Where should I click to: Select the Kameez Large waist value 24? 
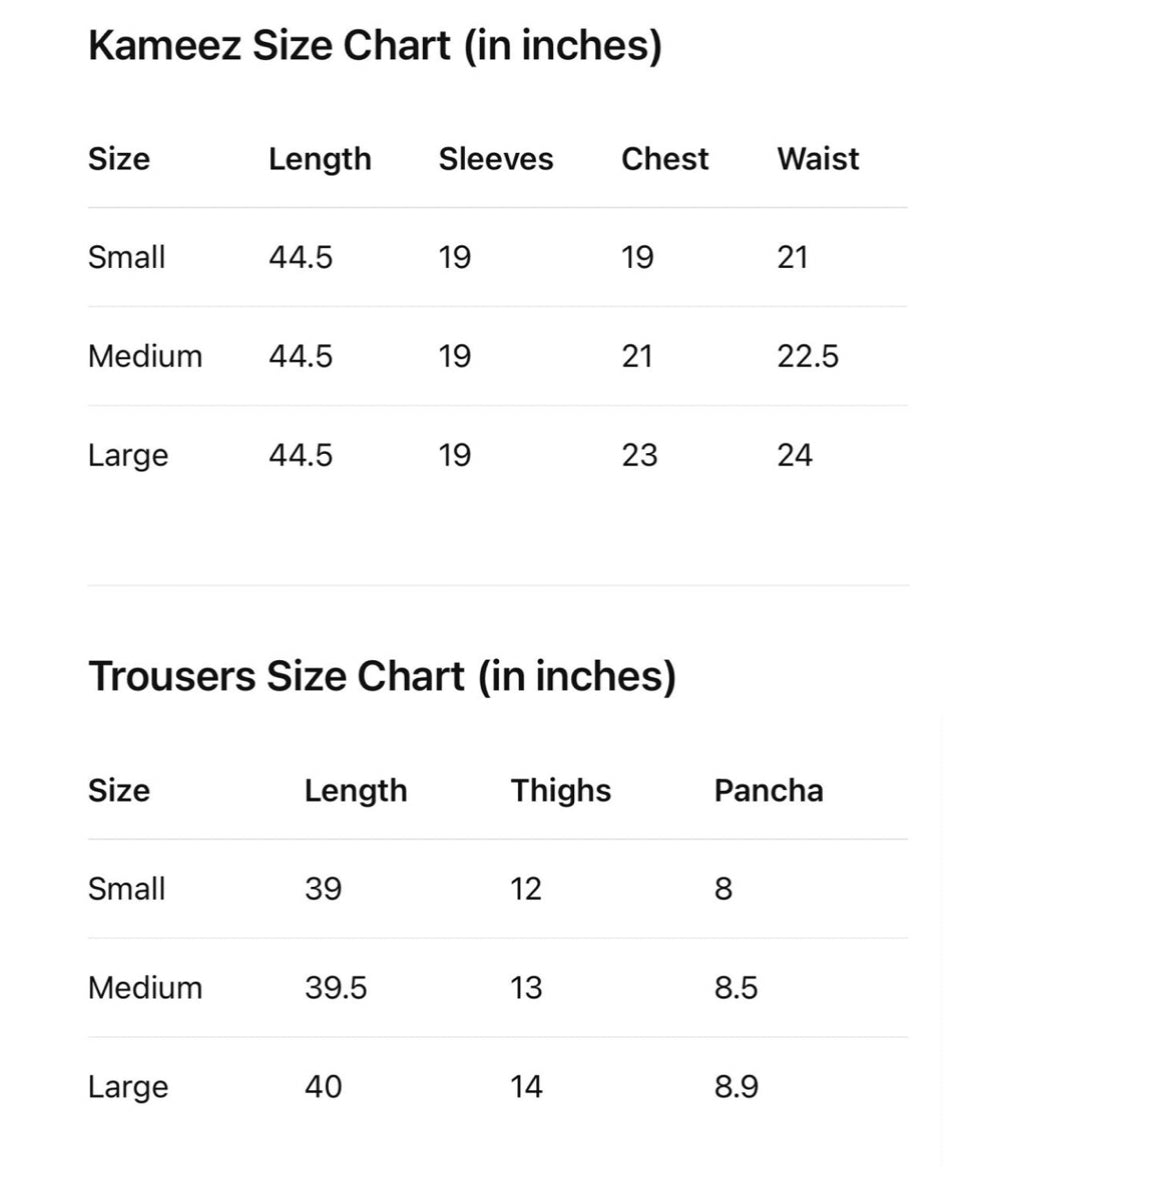794,456
